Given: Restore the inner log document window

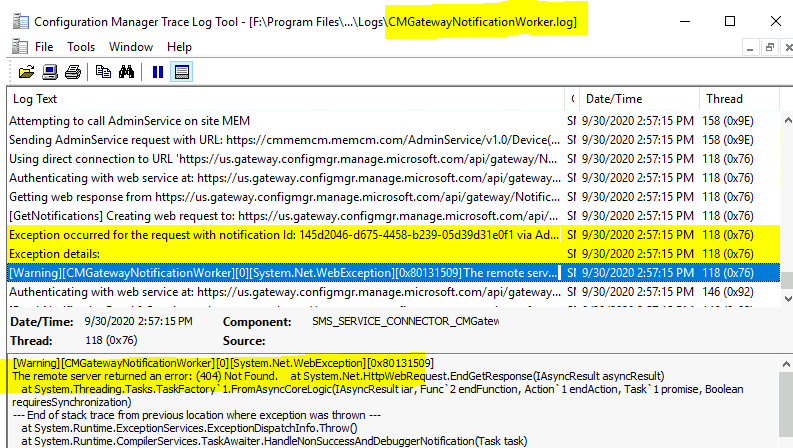Looking at the screenshot, I should [x=769, y=48].
